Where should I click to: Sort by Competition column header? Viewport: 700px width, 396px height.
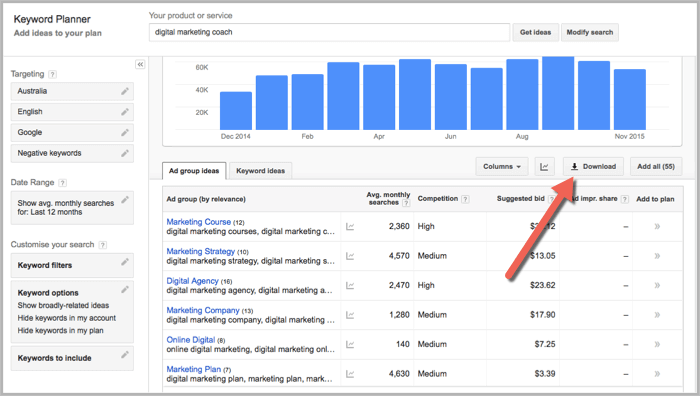click(438, 199)
